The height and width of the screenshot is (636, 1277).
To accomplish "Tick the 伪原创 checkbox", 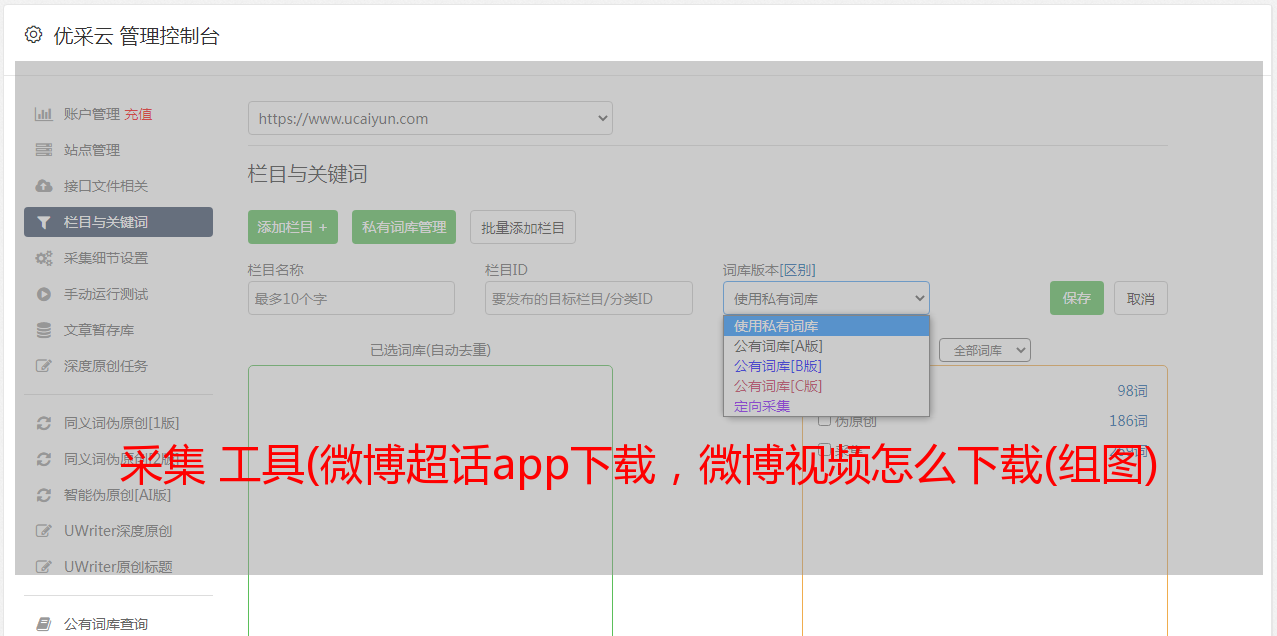I will click(825, 420).
